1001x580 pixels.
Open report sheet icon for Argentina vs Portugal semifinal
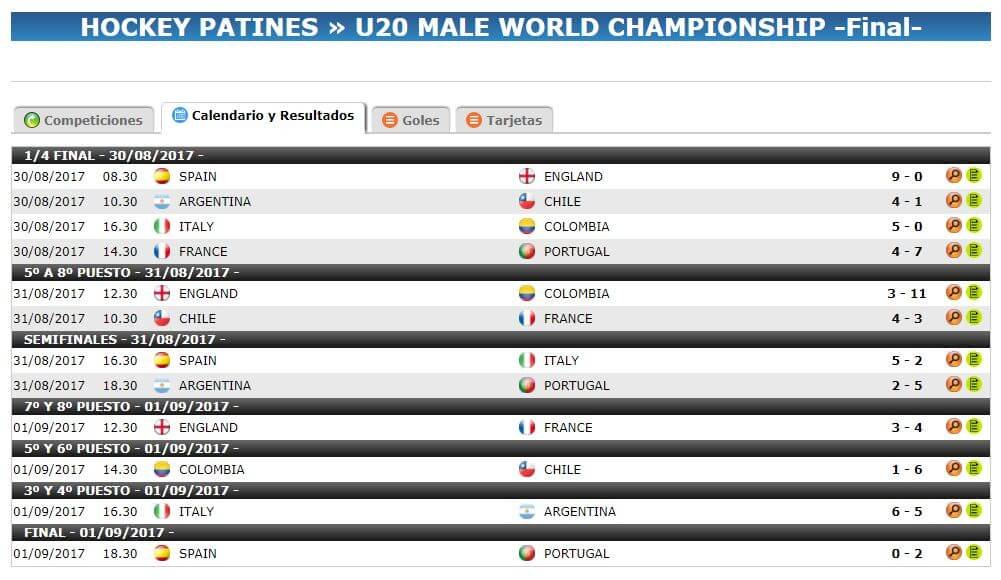tap(974, 384)
